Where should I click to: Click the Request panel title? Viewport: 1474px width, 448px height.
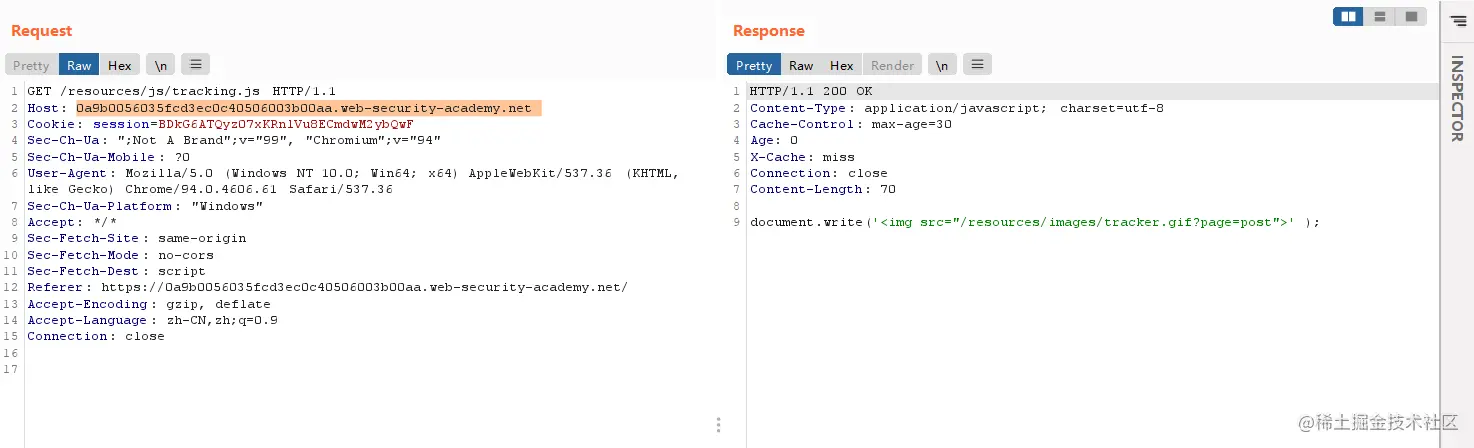tap(42, 31)
